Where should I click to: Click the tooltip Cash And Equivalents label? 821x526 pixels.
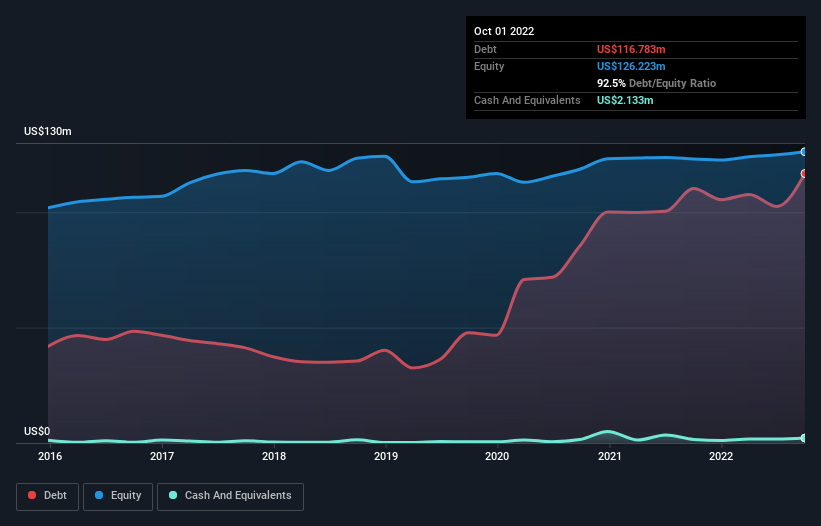527,100
